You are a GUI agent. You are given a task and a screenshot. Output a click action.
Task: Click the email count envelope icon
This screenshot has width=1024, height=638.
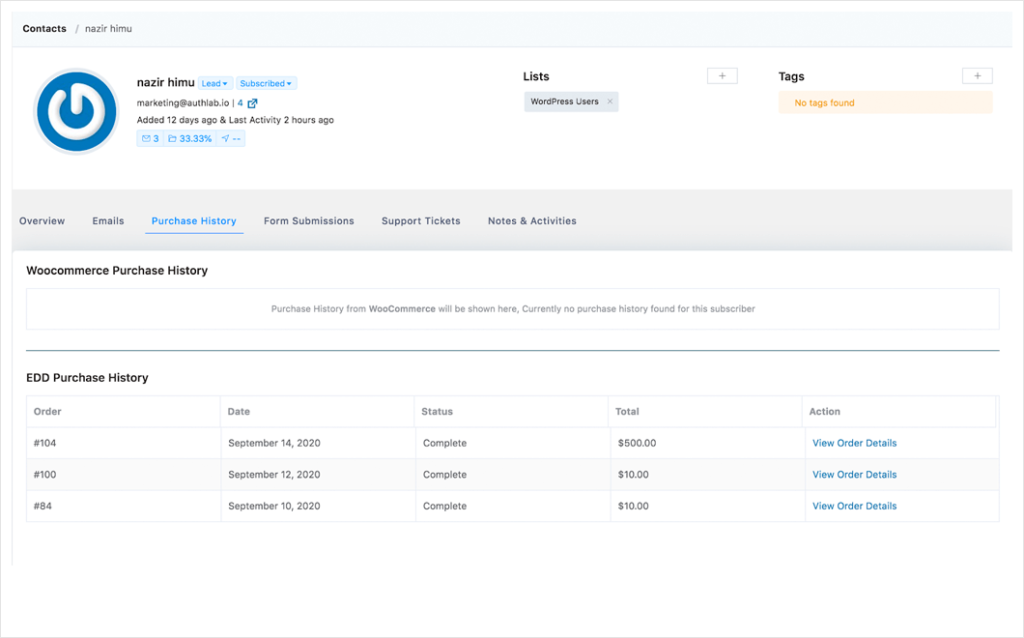pos(147,138)
